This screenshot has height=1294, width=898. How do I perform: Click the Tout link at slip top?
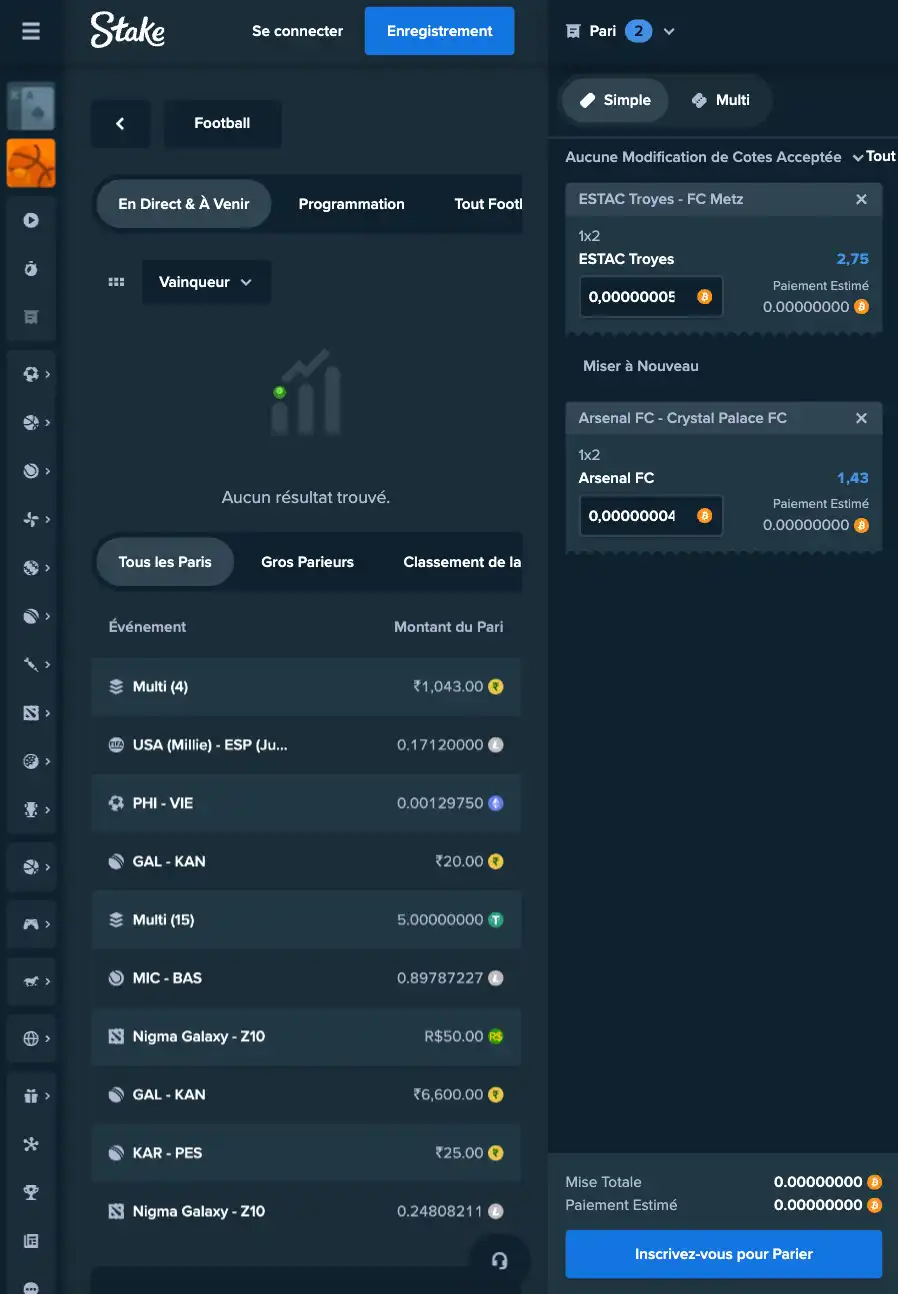coord(881,157)
